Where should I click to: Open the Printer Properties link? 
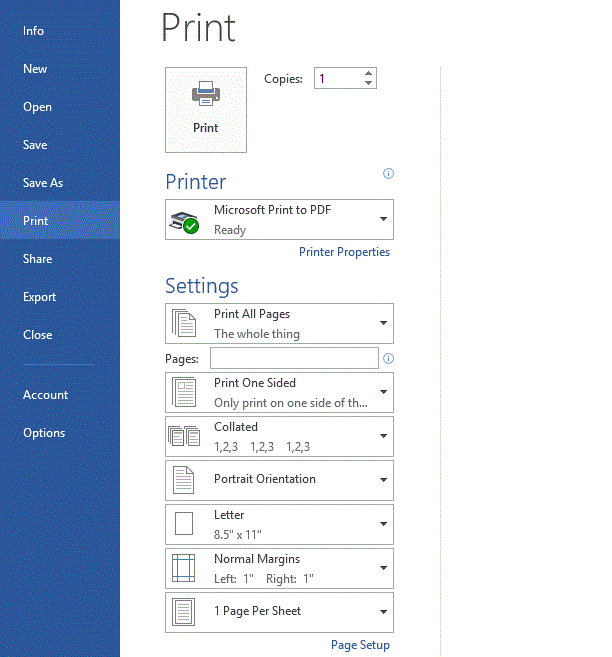pos(344,252)
